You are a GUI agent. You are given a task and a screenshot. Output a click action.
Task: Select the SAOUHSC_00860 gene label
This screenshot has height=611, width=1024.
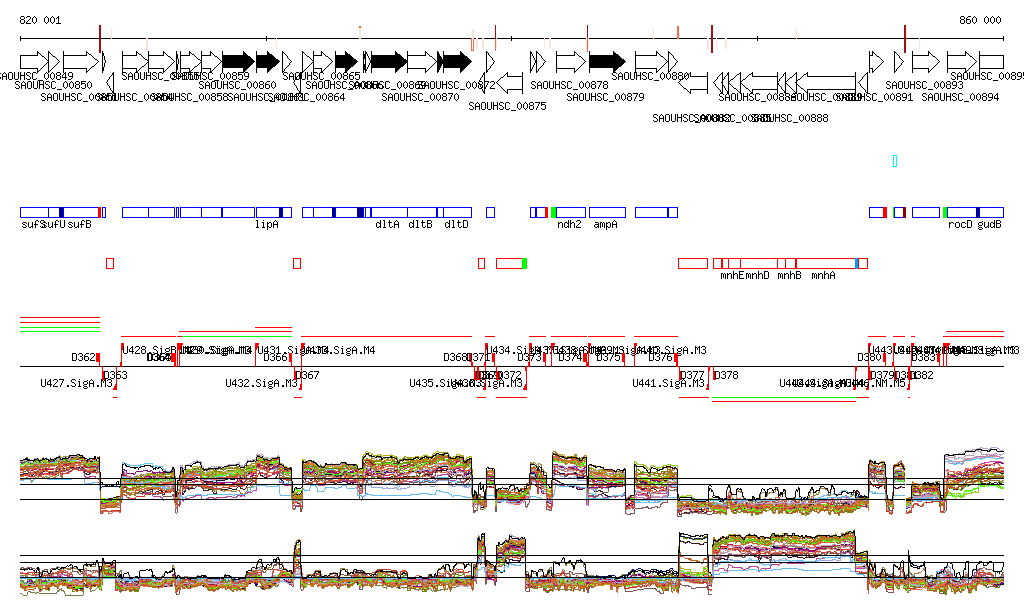[x=238, y=85]
